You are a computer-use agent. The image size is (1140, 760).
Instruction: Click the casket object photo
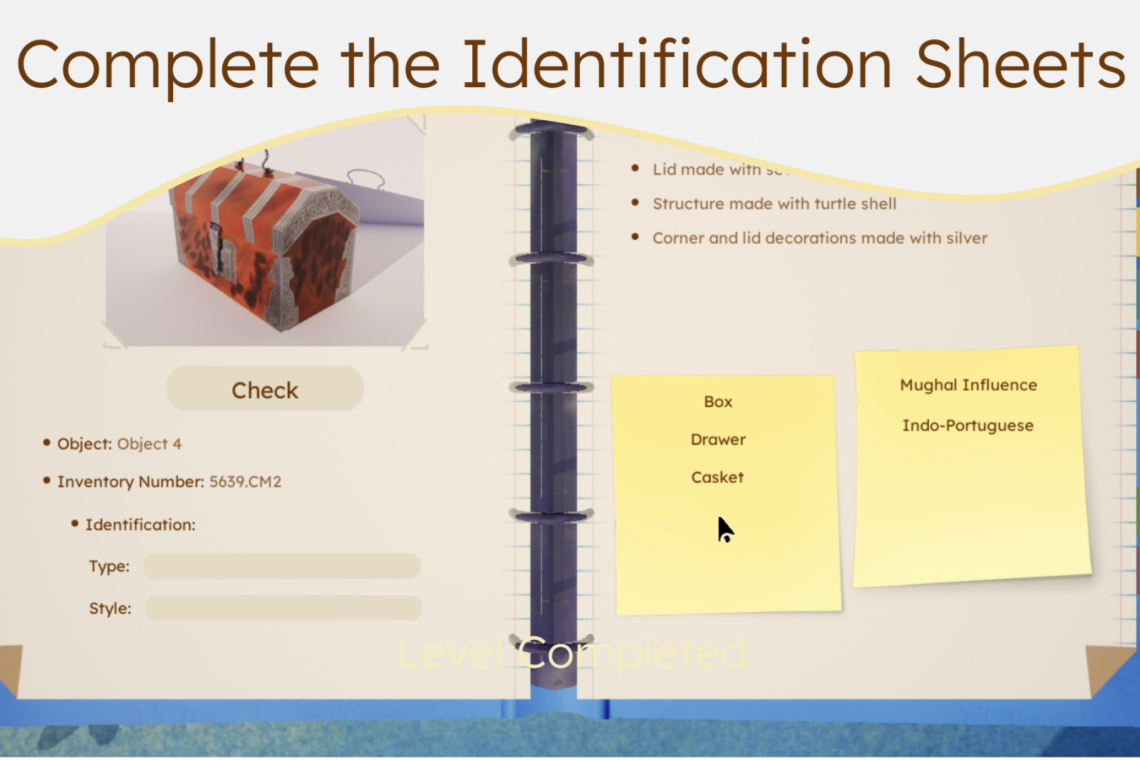(265, 240)
